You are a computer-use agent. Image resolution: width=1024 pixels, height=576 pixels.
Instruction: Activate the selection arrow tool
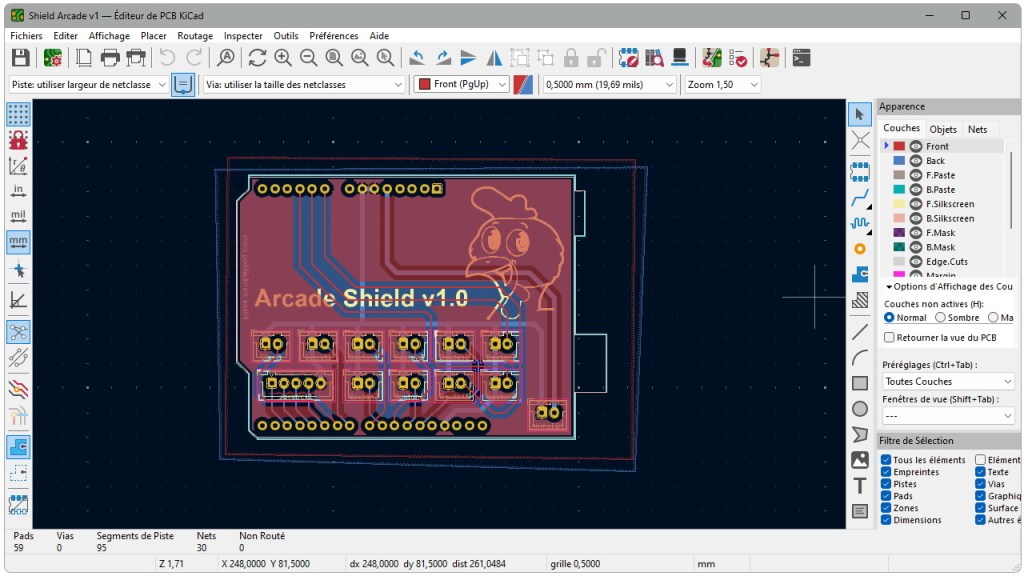(858, 113)
